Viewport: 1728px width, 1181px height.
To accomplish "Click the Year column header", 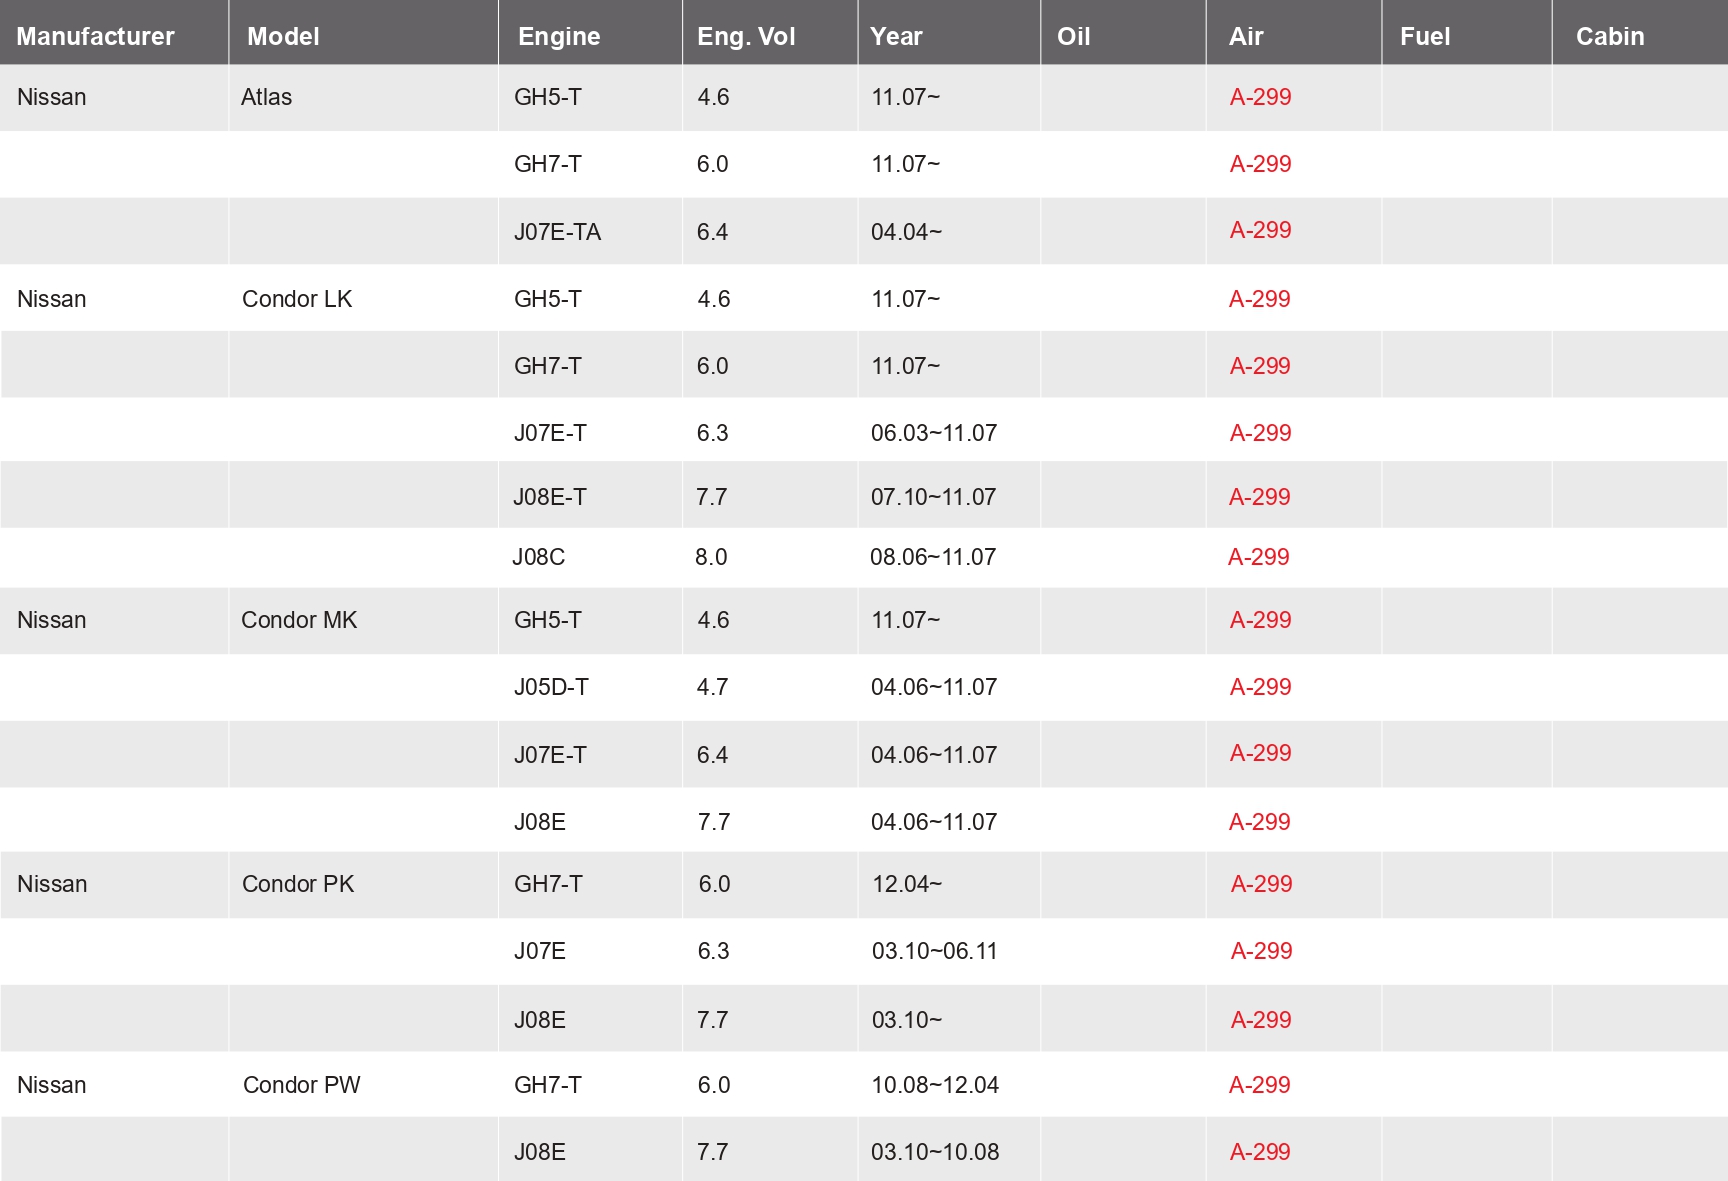I will pyautogui.click(x=896, y=36).
